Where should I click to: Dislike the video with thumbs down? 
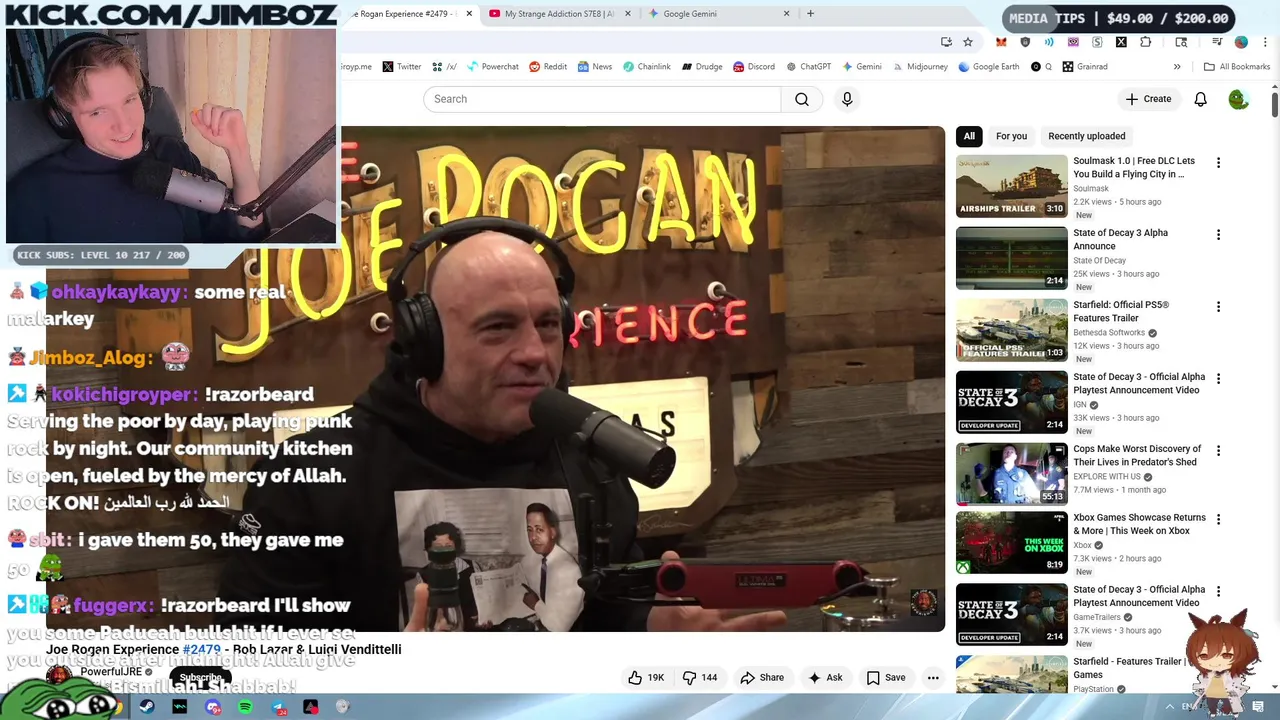point(700,677)
